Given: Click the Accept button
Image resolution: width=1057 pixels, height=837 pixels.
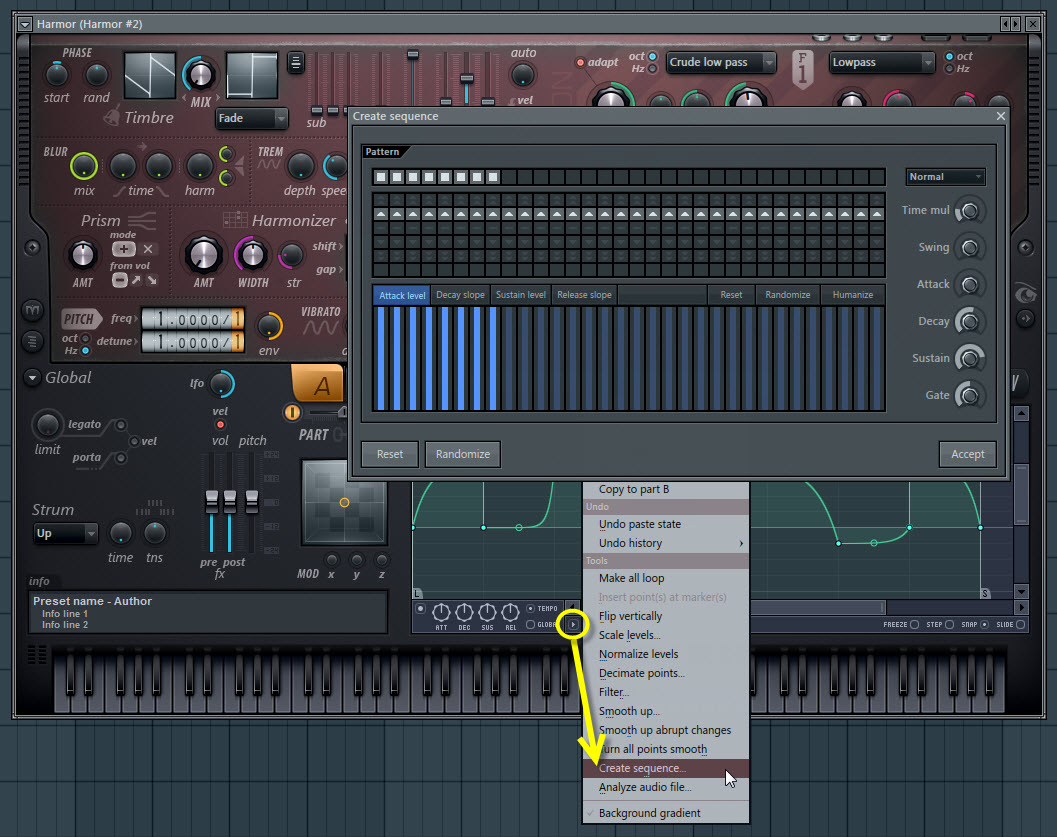Looking at the screenshot, I should 967,454.
